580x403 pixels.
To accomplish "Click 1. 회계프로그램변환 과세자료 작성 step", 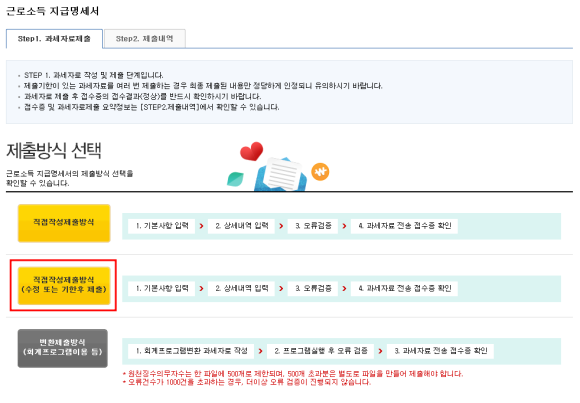I will click(191, 351).
